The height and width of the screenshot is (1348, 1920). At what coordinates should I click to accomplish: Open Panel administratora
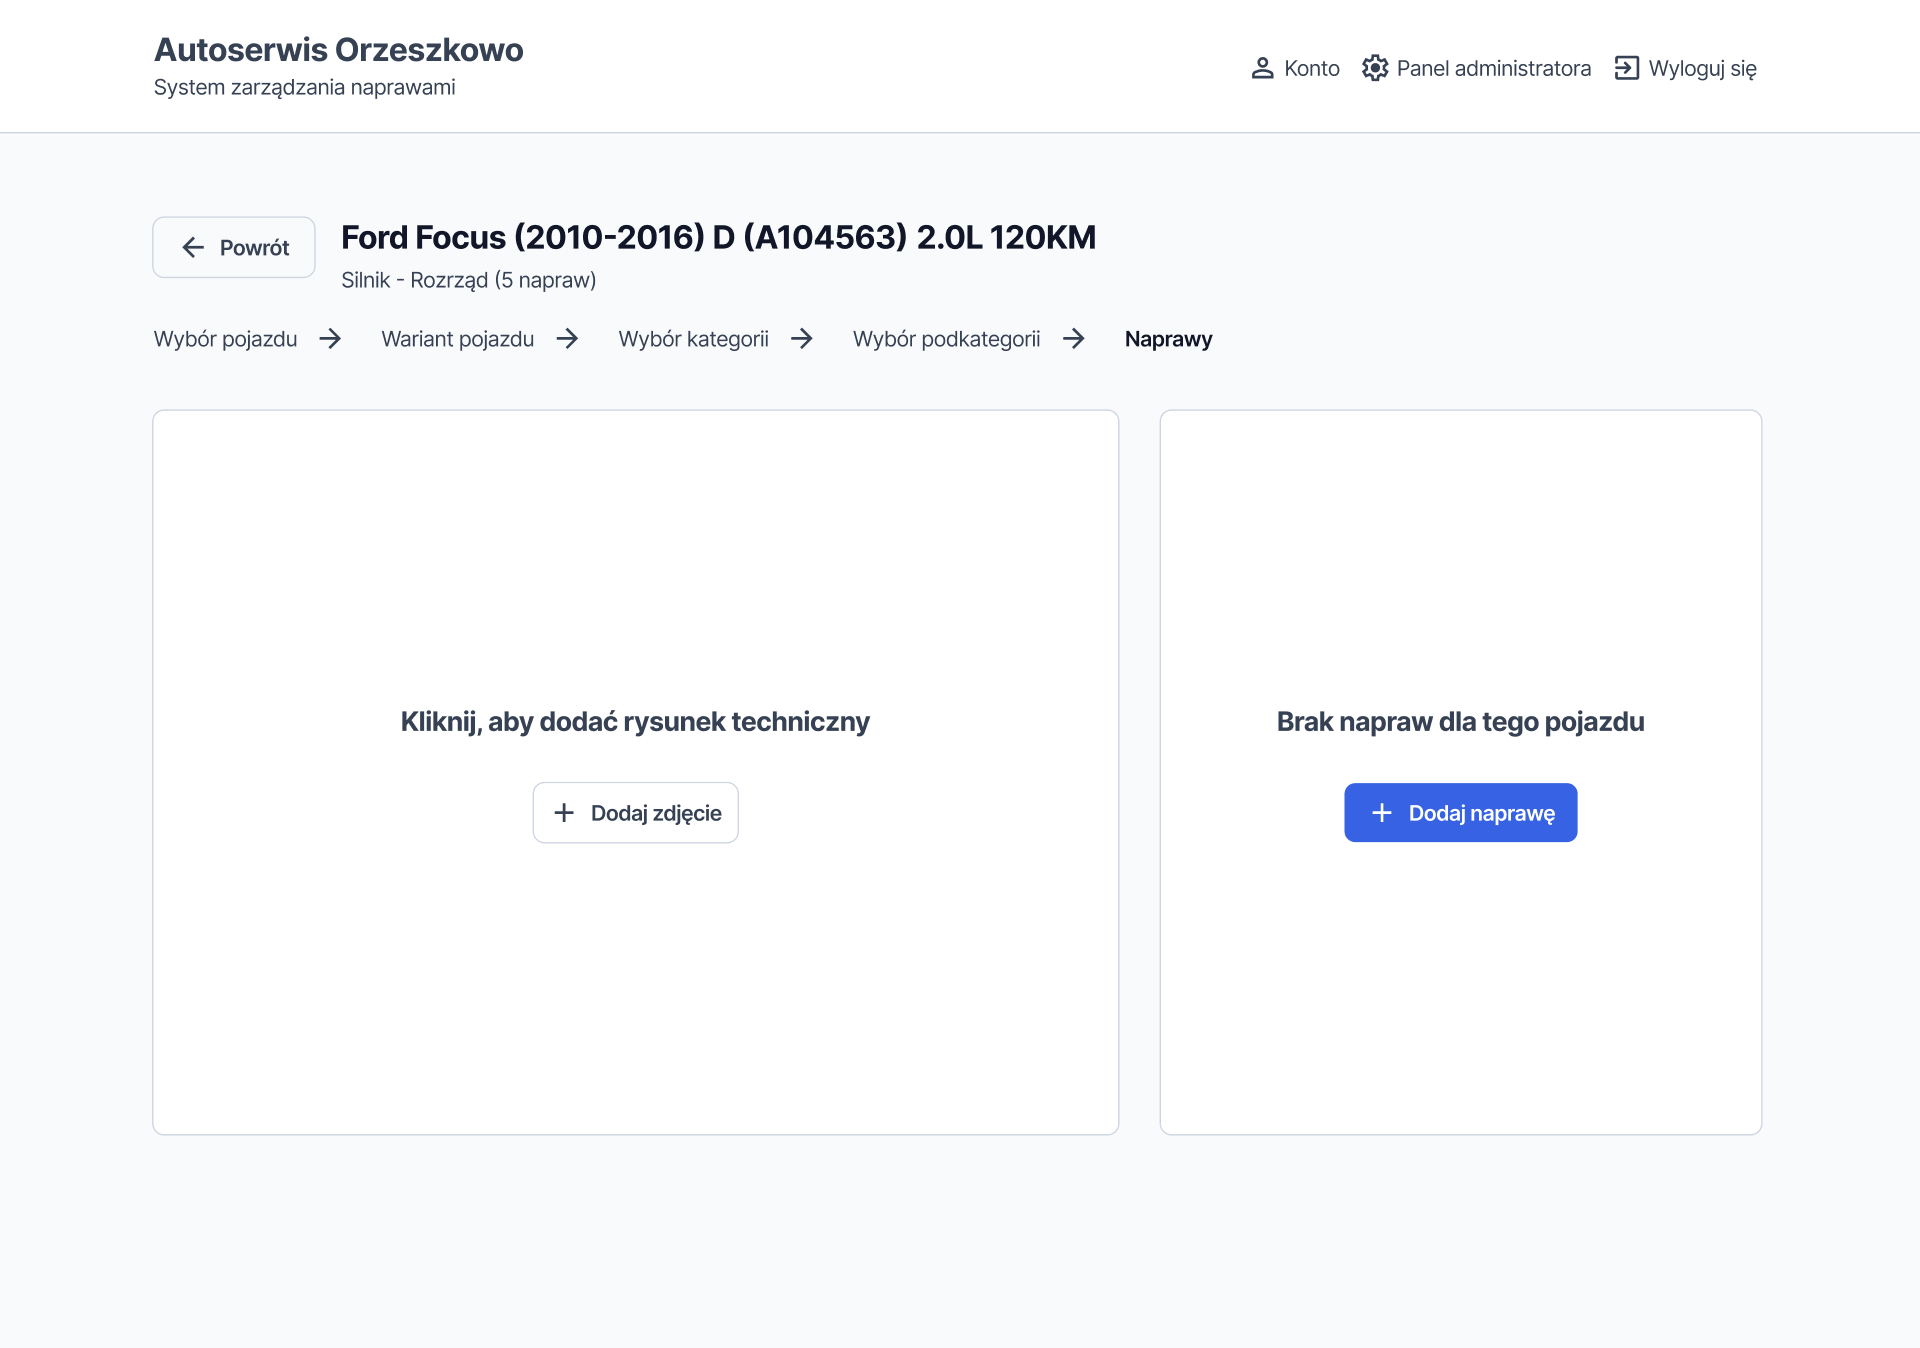1476,68
